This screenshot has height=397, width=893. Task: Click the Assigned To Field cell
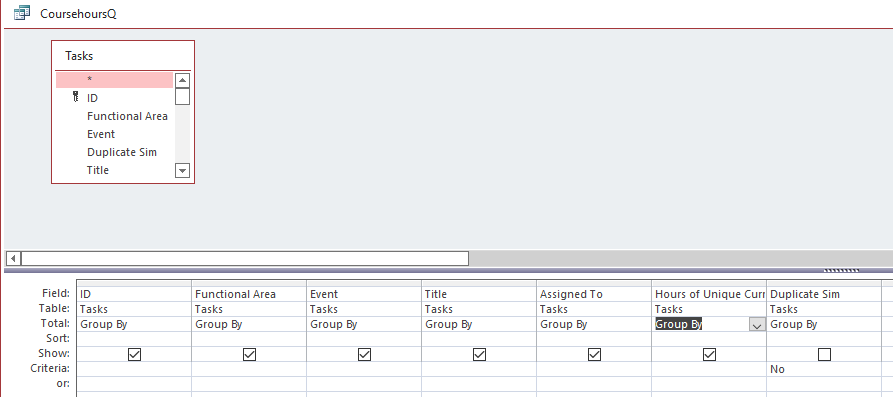tap(594, 294)
